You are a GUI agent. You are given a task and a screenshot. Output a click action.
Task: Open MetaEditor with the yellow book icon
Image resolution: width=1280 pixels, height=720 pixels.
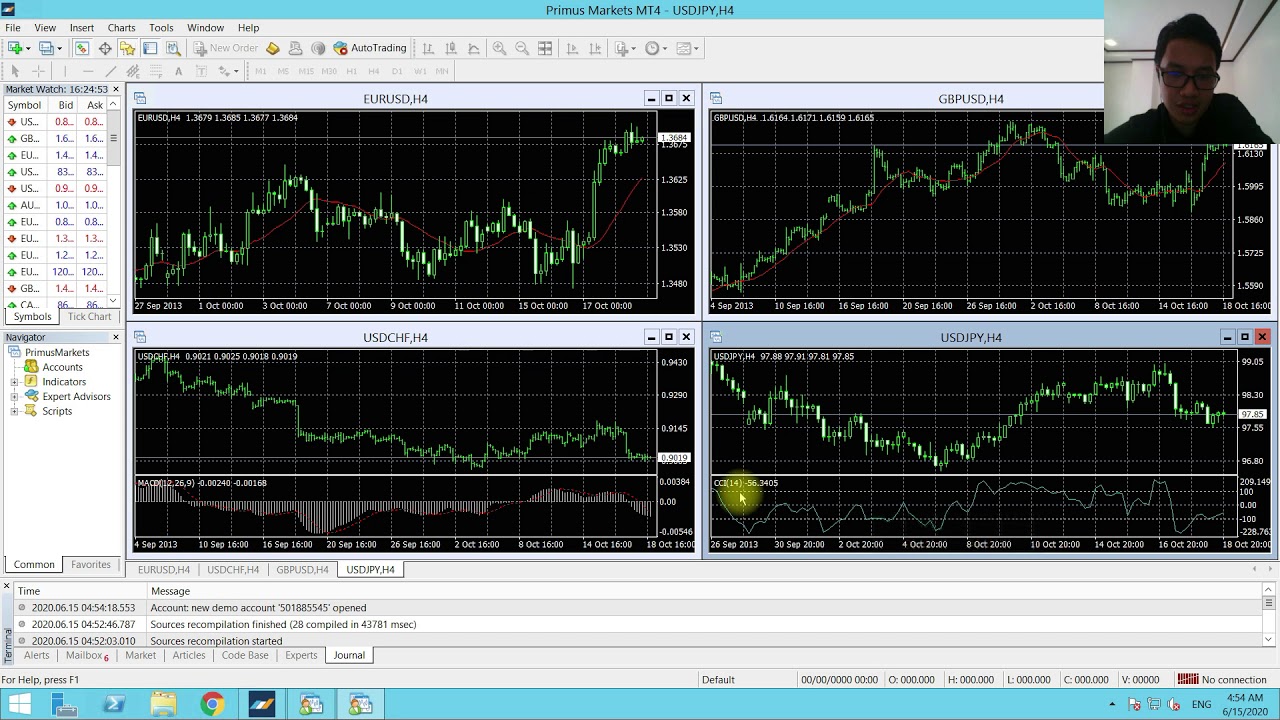click(x=273, y=48)
